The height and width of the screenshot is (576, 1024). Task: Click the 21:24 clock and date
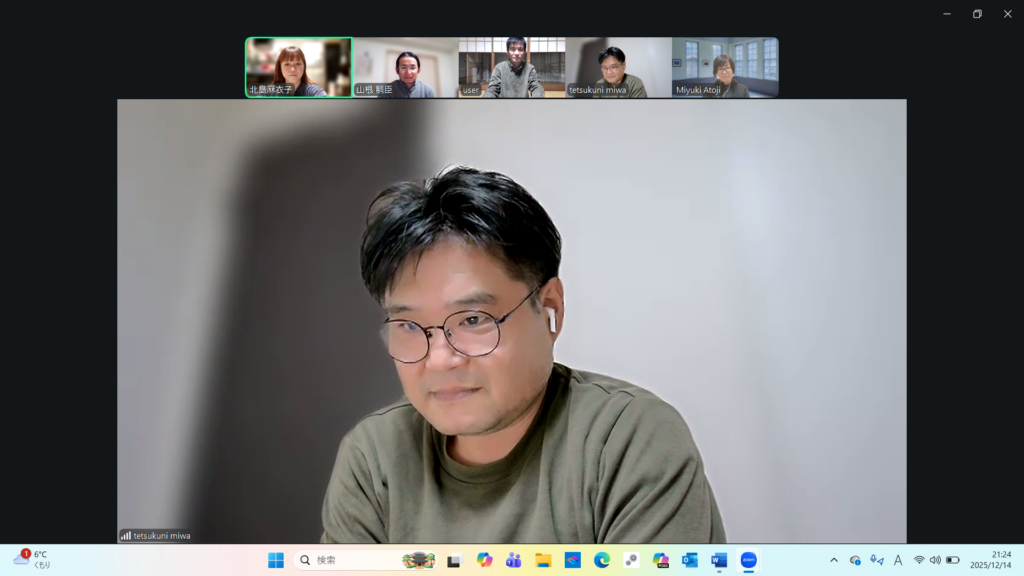(989, 559)
